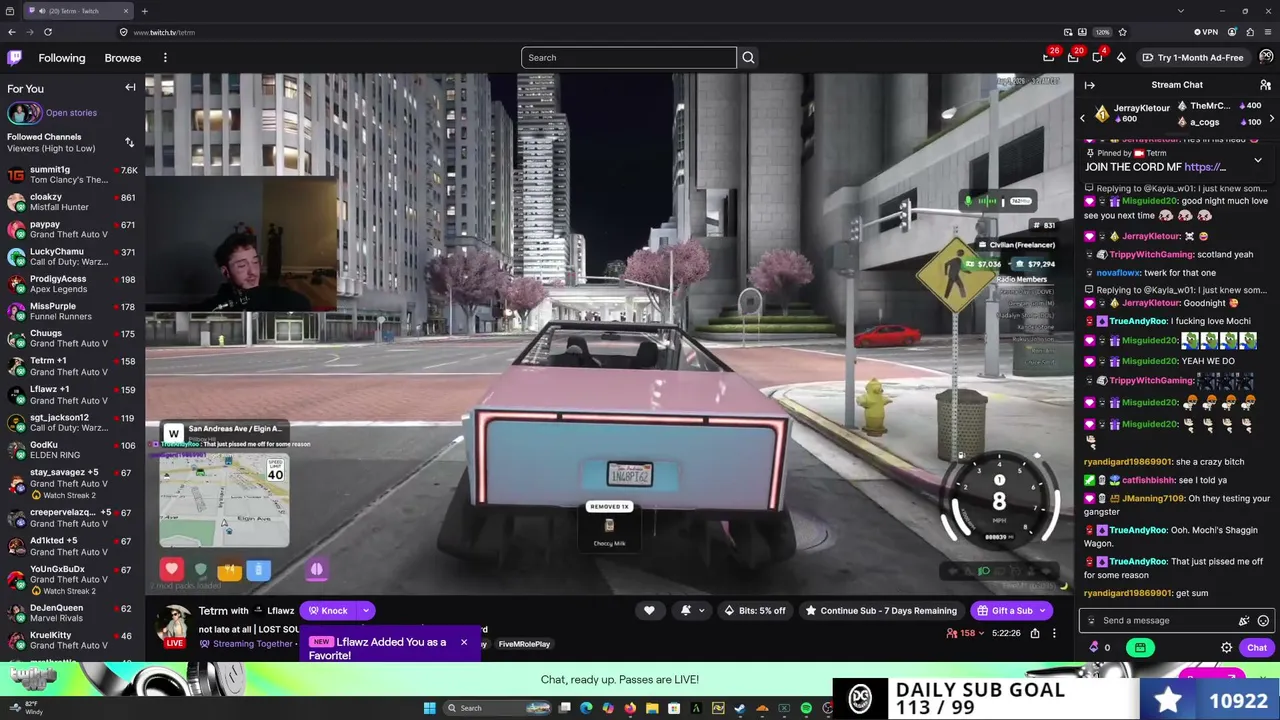Click the Bits: 5% off button
This screenshot has height=720, width=1280.
pos(755,611)
